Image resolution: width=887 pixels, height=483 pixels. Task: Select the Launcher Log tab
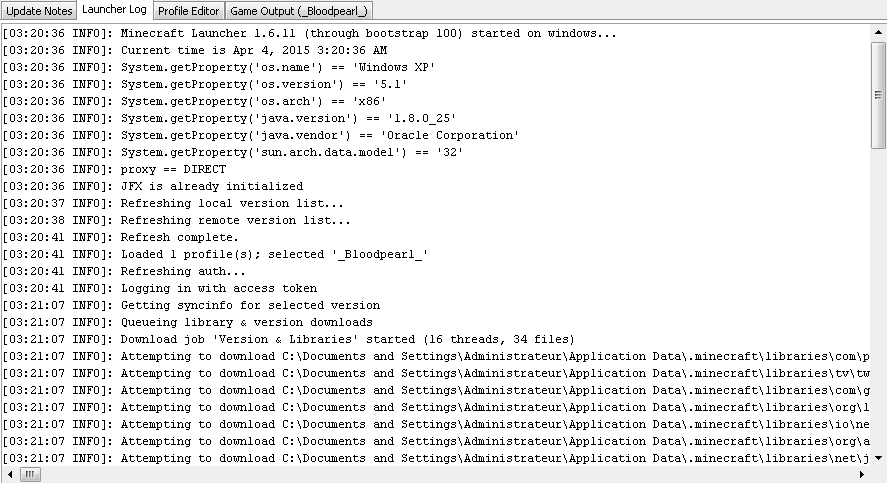(114, 10)
